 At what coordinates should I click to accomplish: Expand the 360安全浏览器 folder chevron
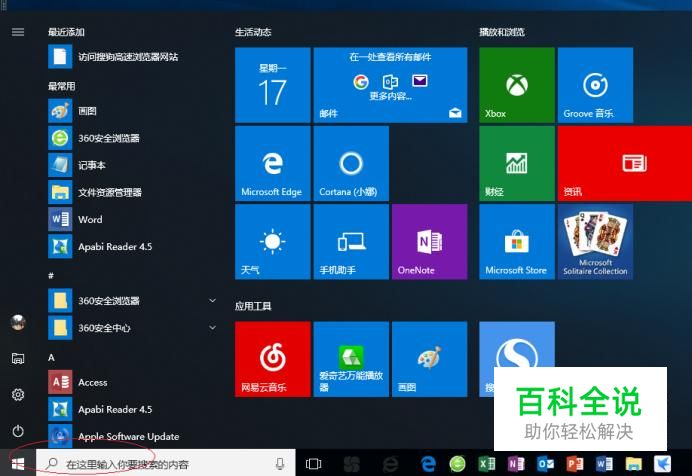212,300
